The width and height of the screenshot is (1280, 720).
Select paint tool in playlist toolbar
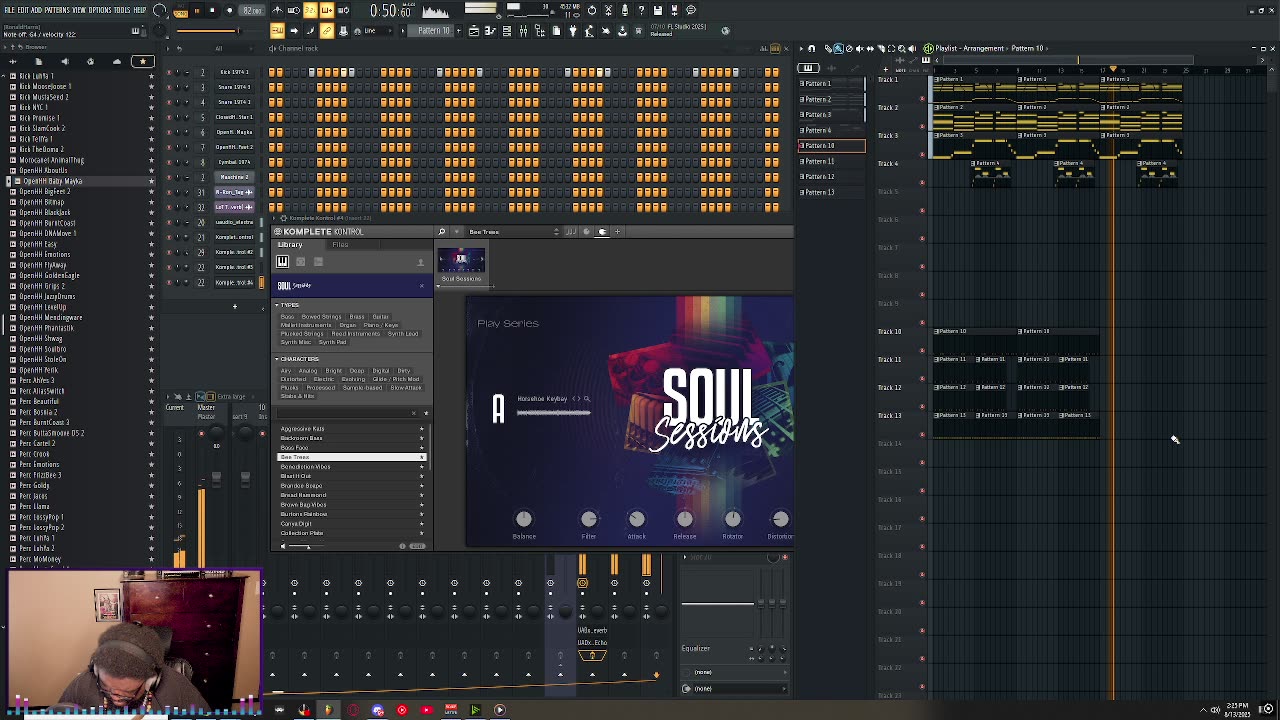[838, 48]
